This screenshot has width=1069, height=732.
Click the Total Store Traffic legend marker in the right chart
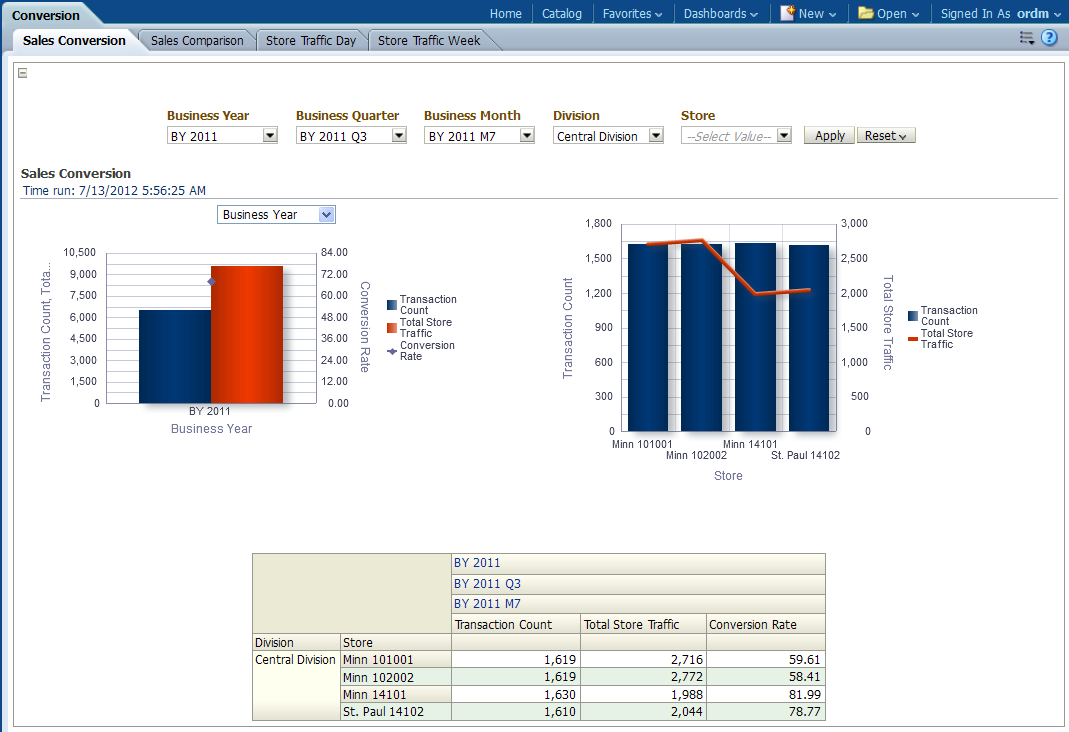pyautogui.click(x=913, y=339)
